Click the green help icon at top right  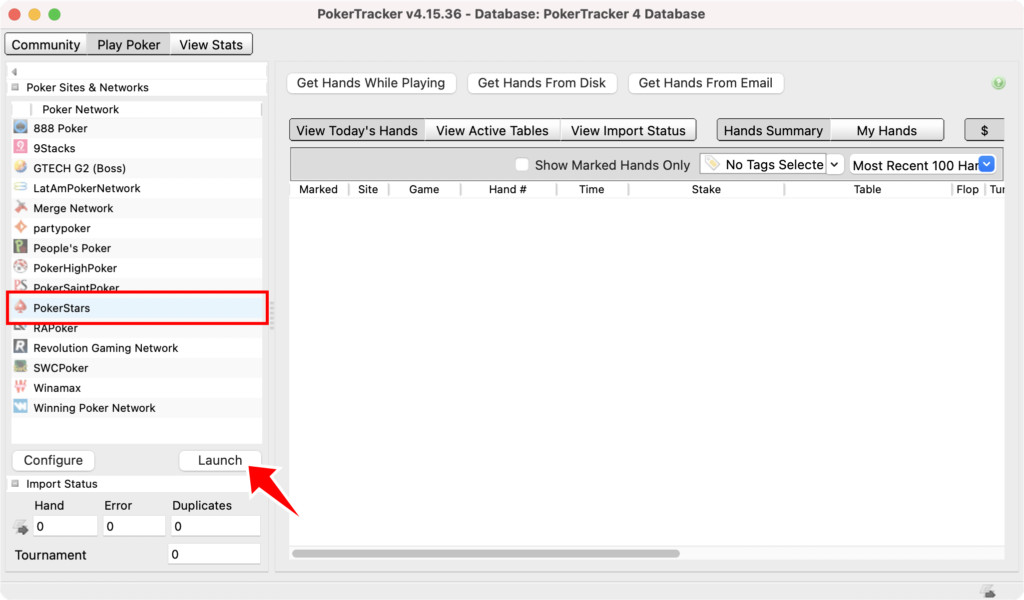(x=998, y=83)
